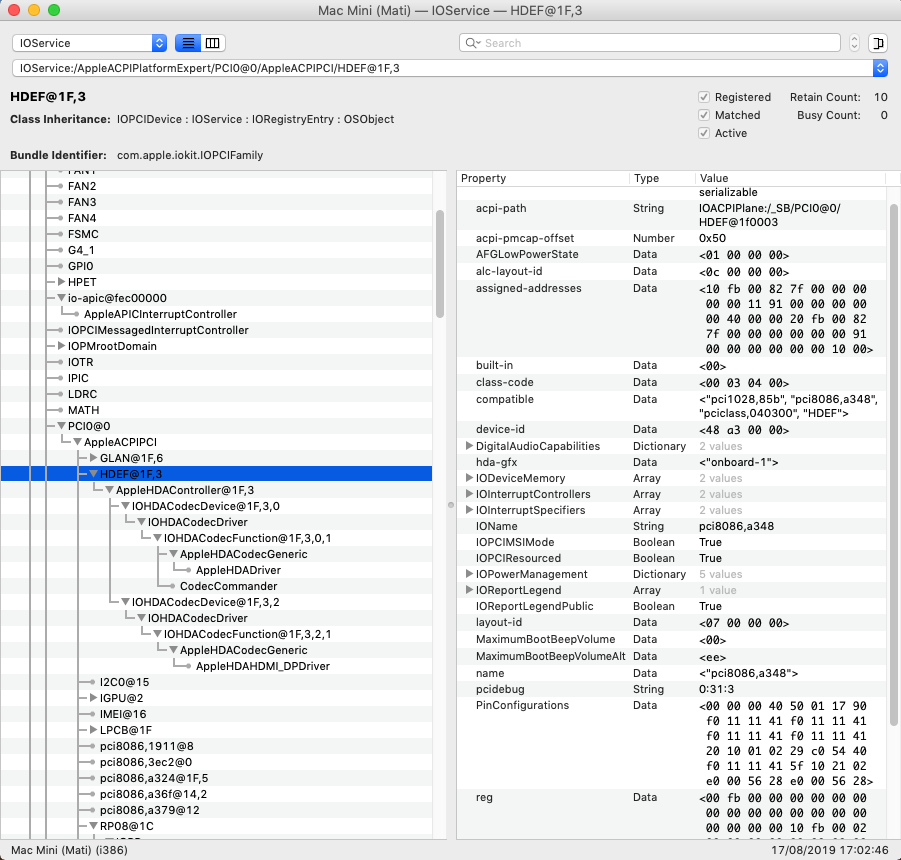Select the class-code property row

point(671,382)
